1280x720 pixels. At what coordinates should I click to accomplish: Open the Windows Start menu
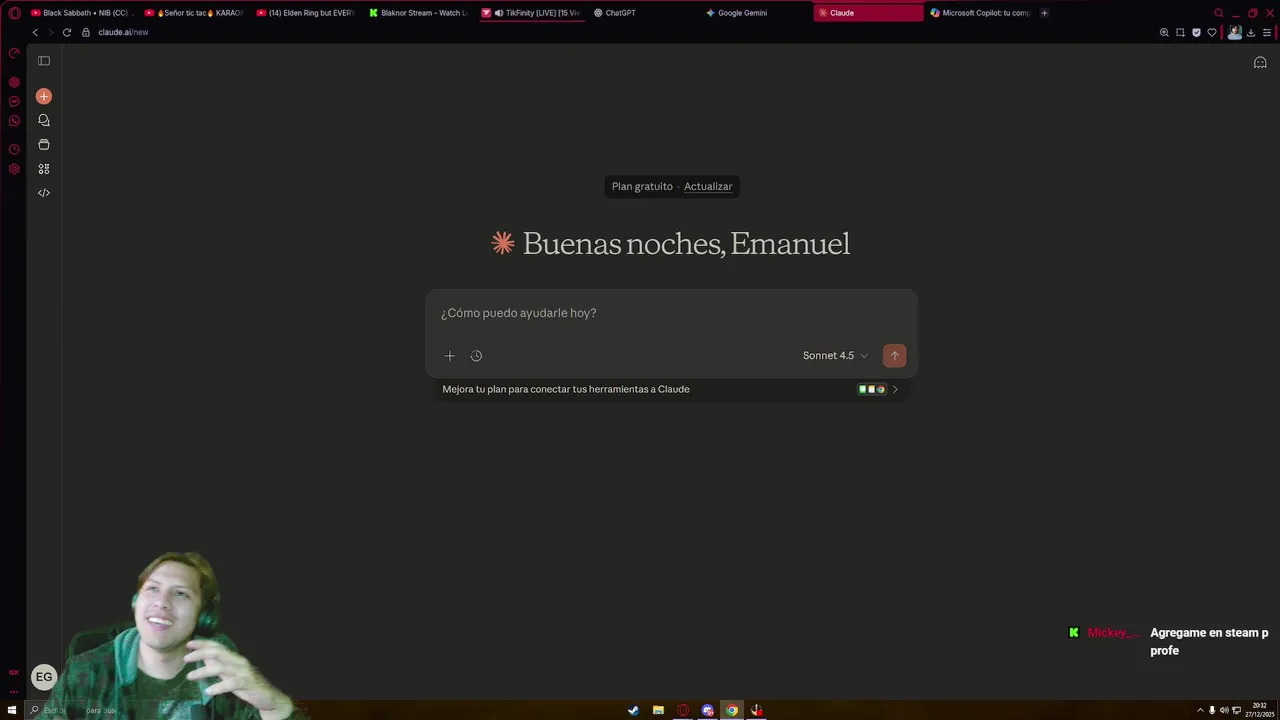tap(12, 711)
